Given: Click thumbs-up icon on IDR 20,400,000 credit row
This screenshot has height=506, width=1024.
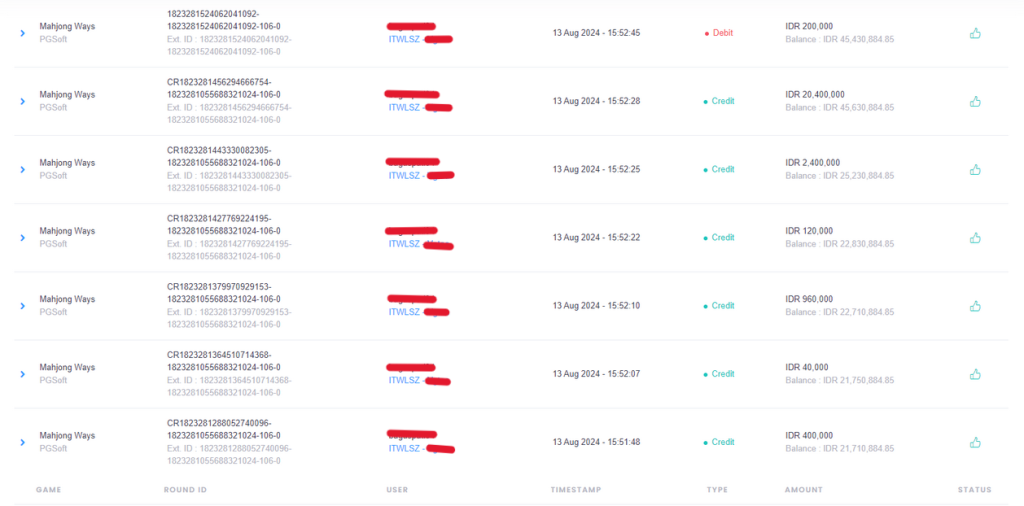Looking at the screenshot, I should pyautogui.click(x=975, y=101).
